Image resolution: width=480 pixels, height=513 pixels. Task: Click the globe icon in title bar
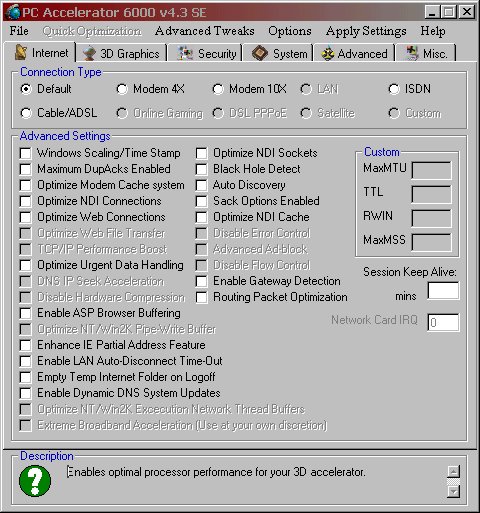(x=13, y=12)
